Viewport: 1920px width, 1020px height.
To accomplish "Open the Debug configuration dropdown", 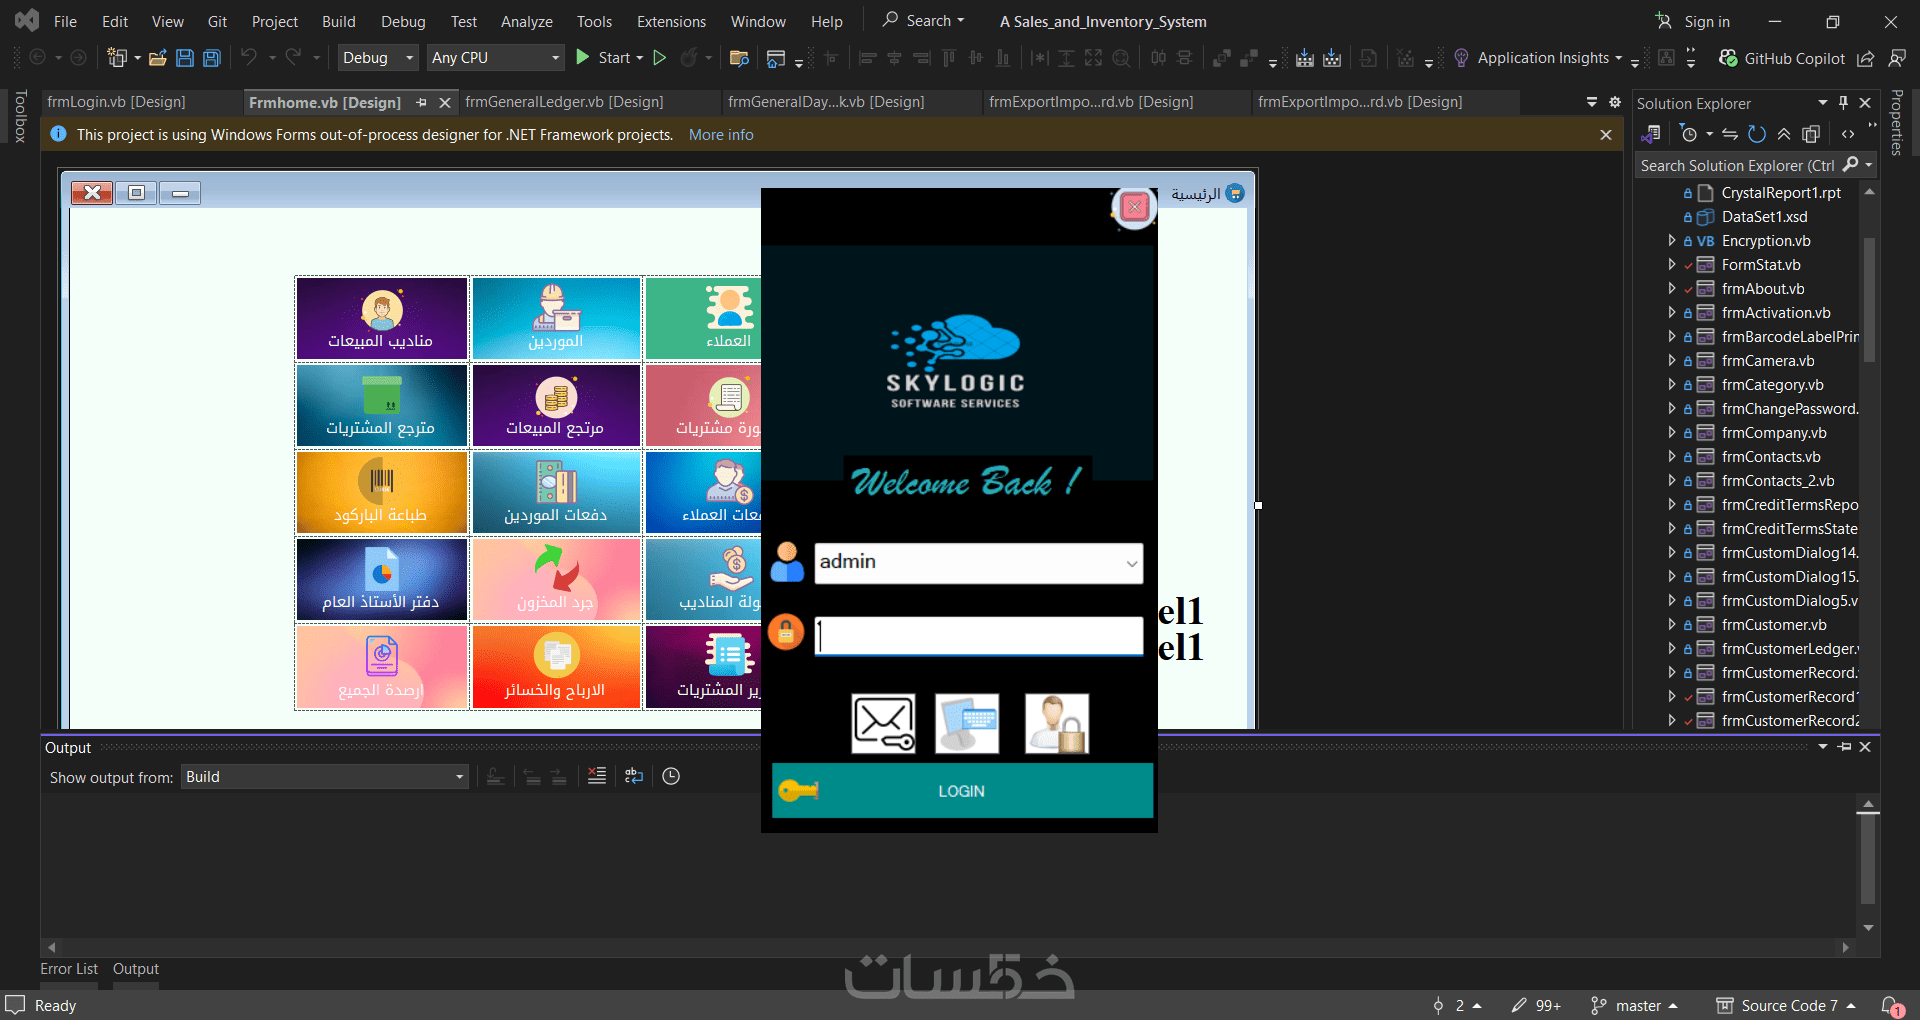I will coord(378,58).
